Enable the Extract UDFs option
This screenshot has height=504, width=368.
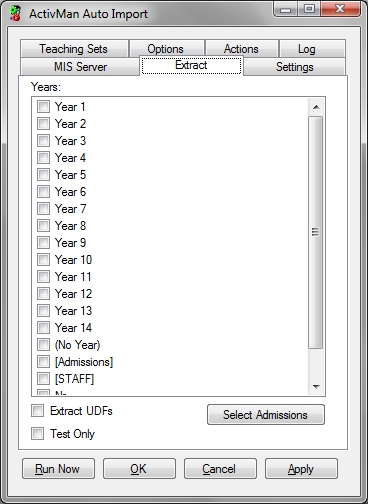pos(37,411)
